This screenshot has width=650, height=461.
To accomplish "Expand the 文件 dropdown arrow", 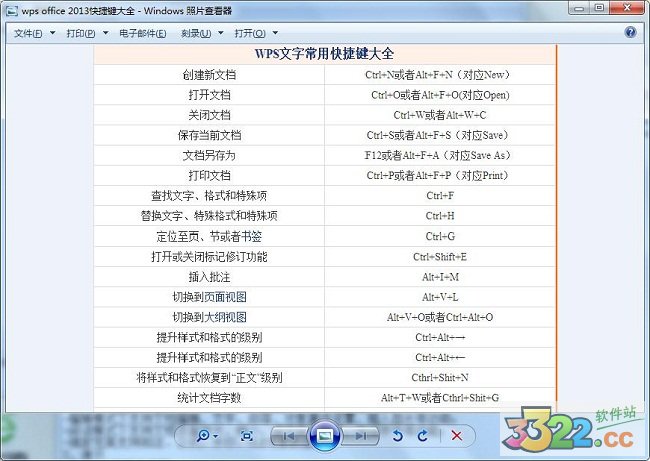I will [53, 33].
